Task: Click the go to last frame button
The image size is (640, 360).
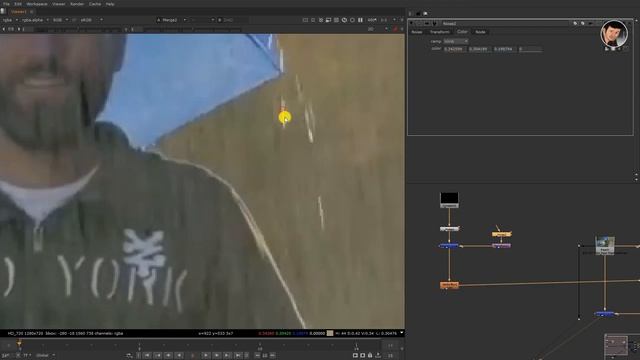Action: pos(238,356)
